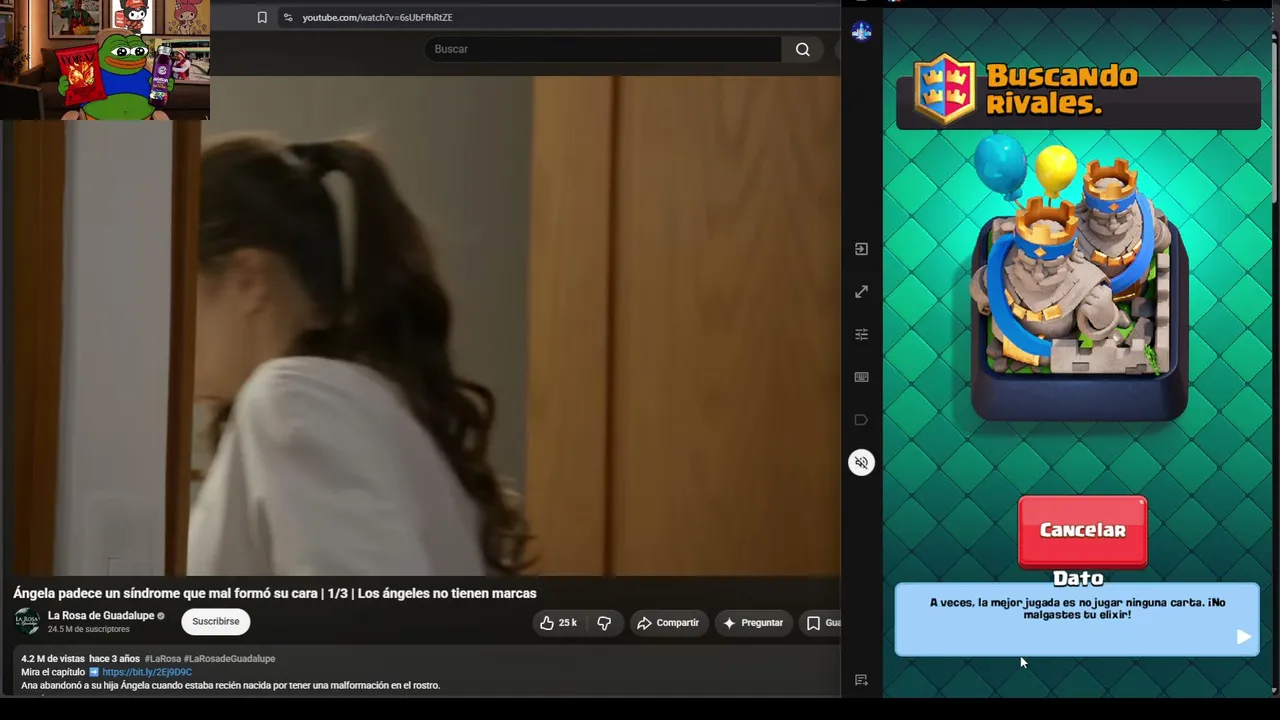Click the exit arrow icon in emulator sidebar
1280x720 pixels.
[861, 249]
